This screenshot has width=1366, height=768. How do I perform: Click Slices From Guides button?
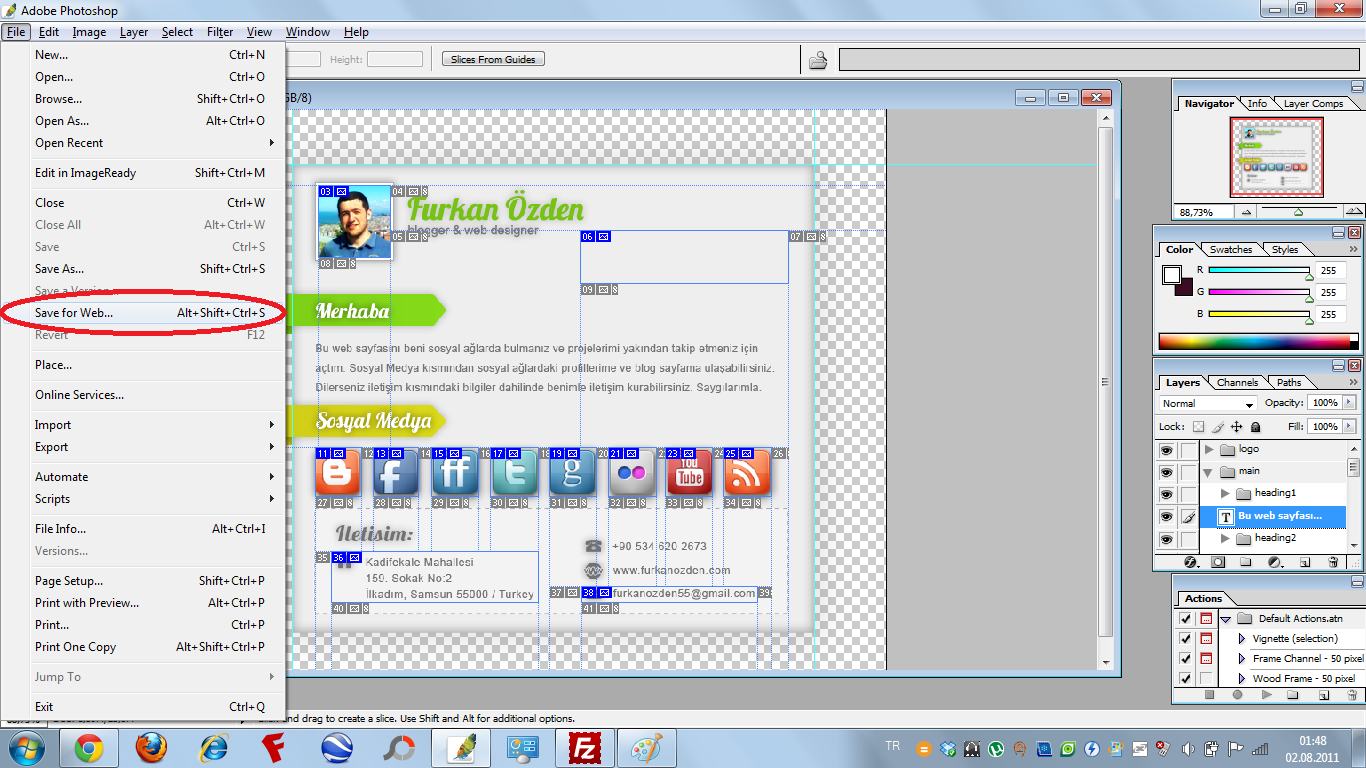tap(493, 60)
